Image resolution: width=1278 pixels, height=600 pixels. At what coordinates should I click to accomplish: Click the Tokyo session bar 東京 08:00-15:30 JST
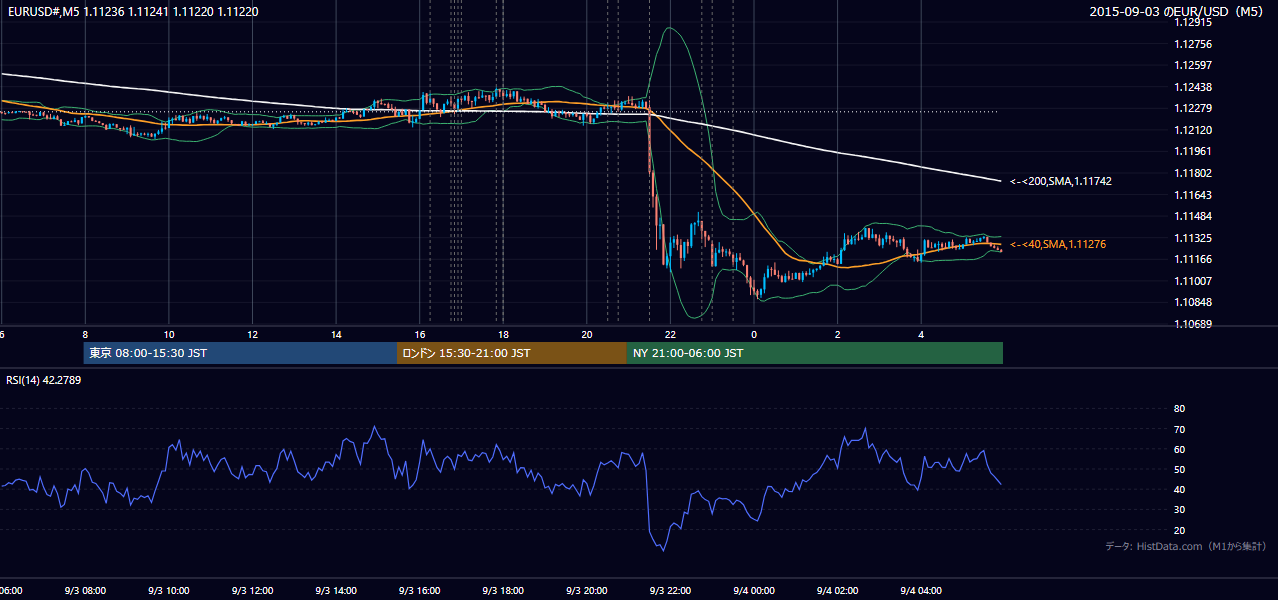point(240,353)
